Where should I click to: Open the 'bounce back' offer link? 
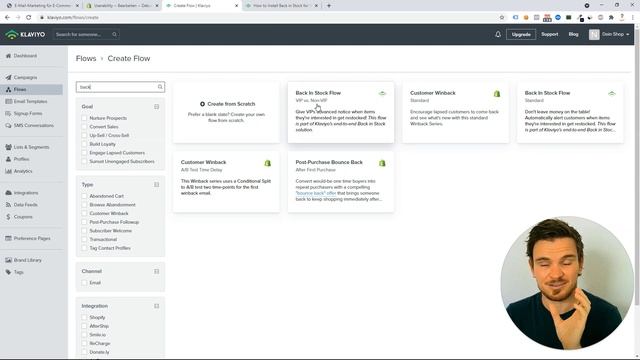pyautogui.click(x=316, y=193)
